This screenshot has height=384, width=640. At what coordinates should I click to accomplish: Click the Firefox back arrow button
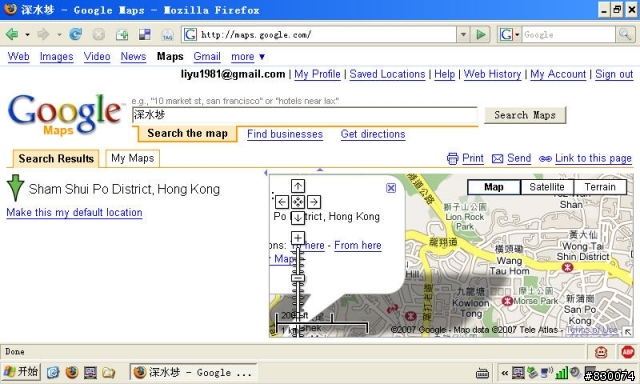click(12, 35)
